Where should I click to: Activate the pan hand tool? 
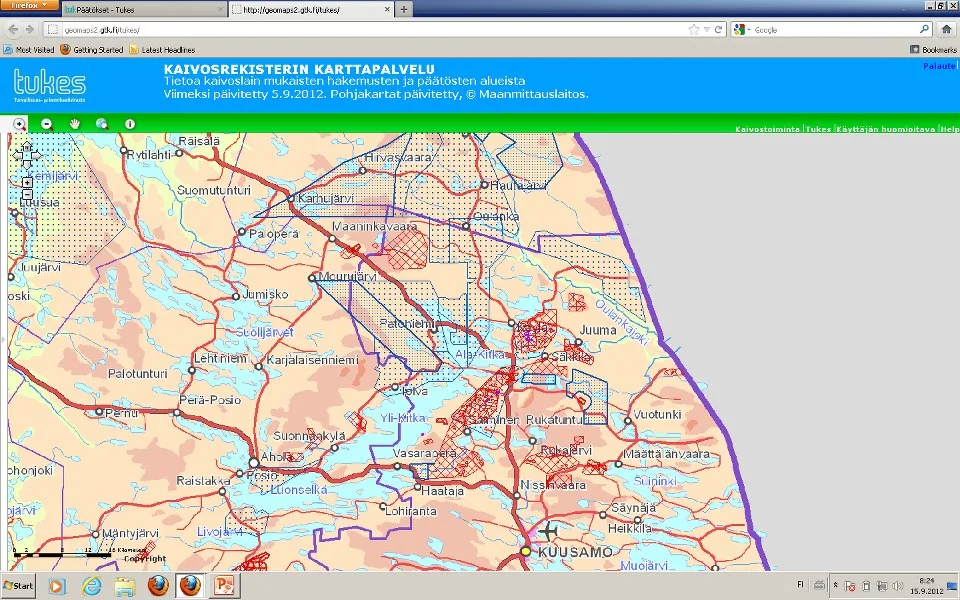pos(74,124)
